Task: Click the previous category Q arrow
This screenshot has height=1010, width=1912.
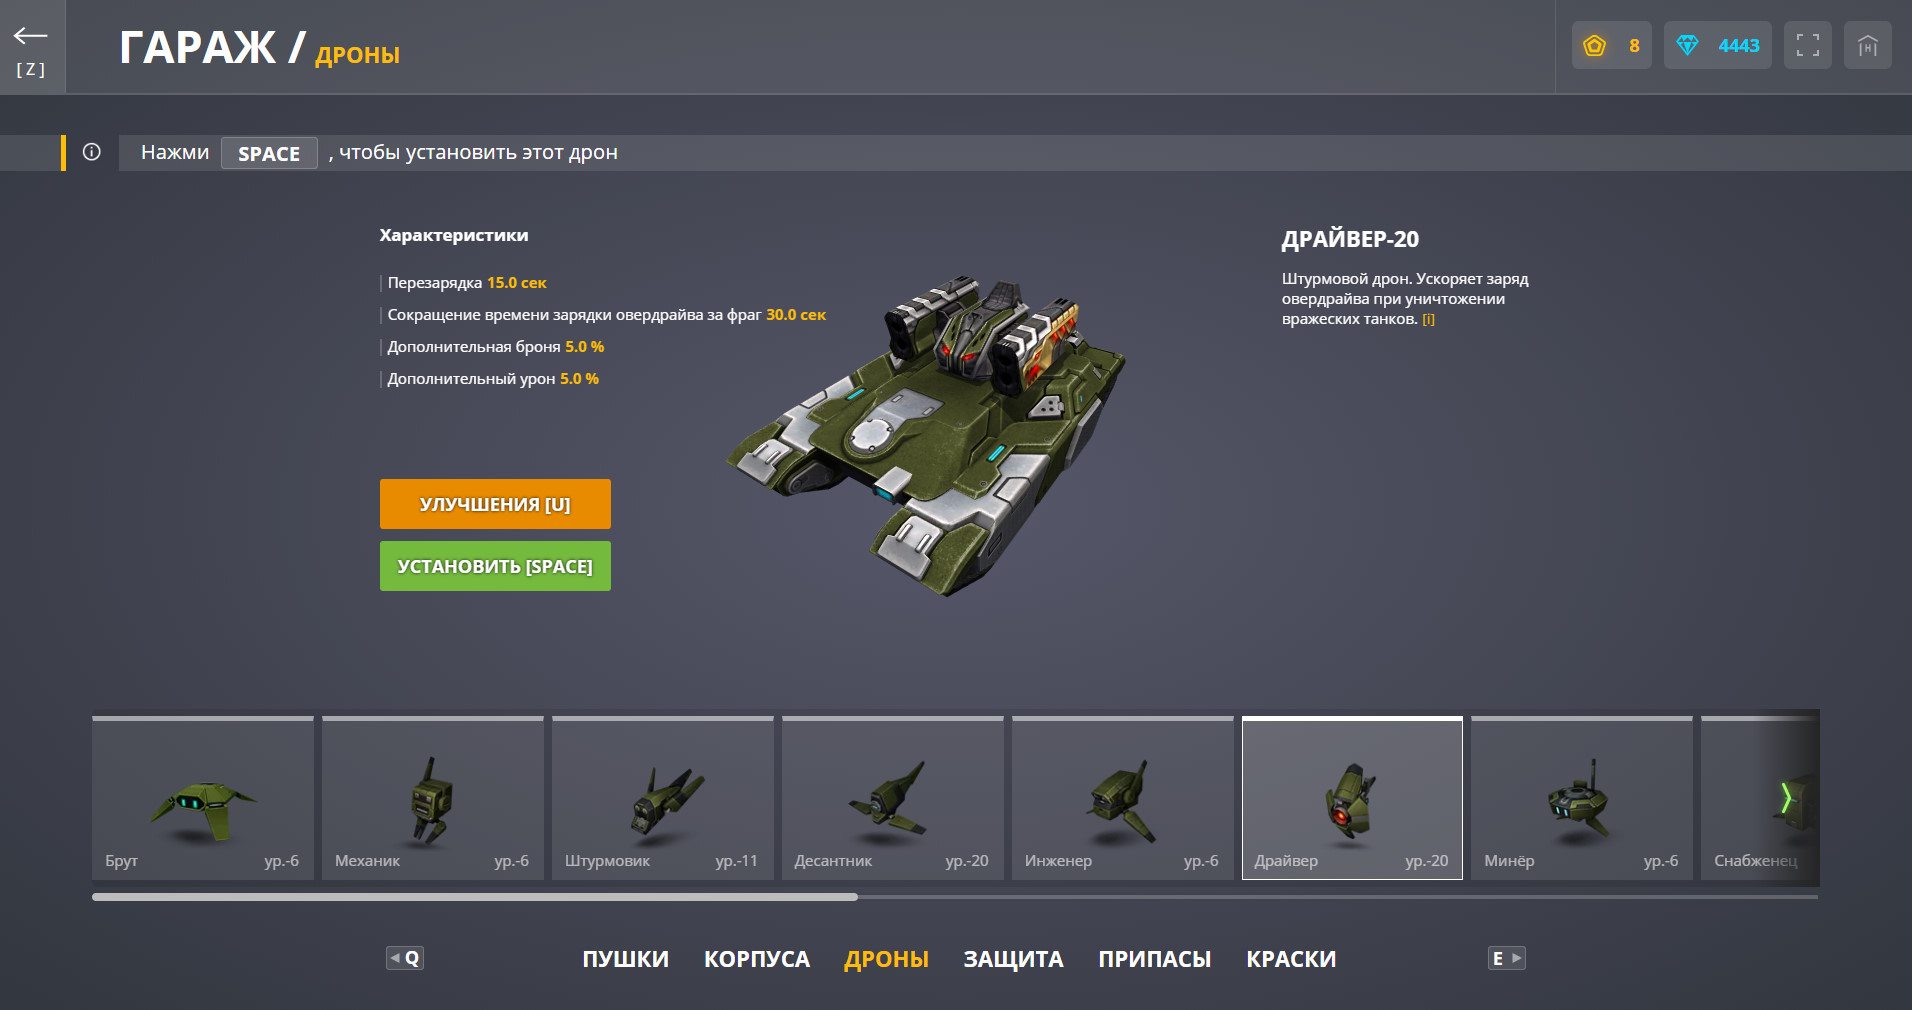Action: (405, 958)
